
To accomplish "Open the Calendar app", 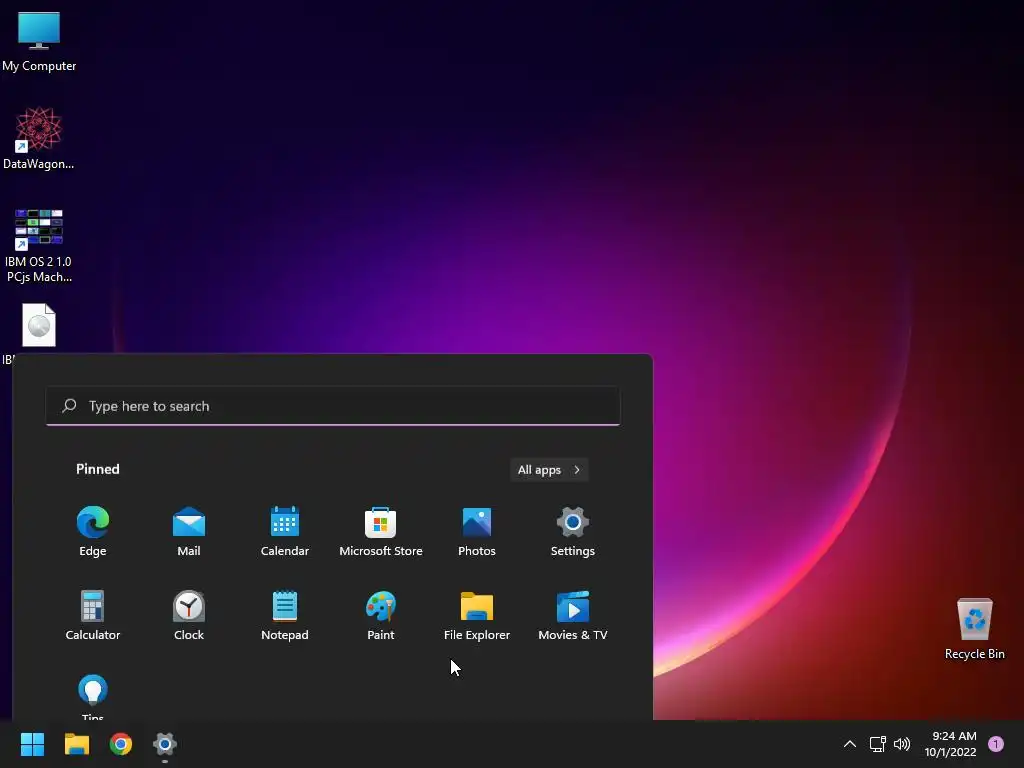I will 285,531.
